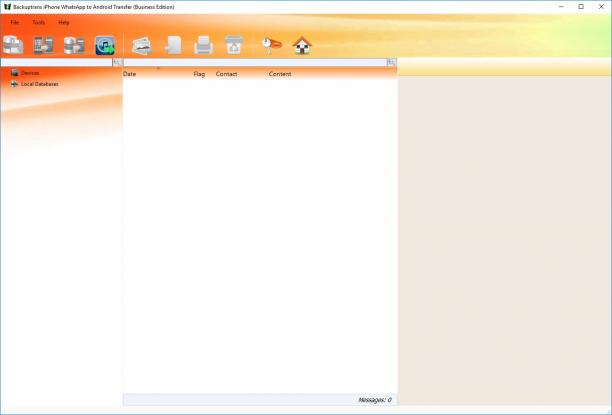Screen dimensions: 612x415
Task: Click the Backuptrans app icon in title bar
Action: point(7,7)
